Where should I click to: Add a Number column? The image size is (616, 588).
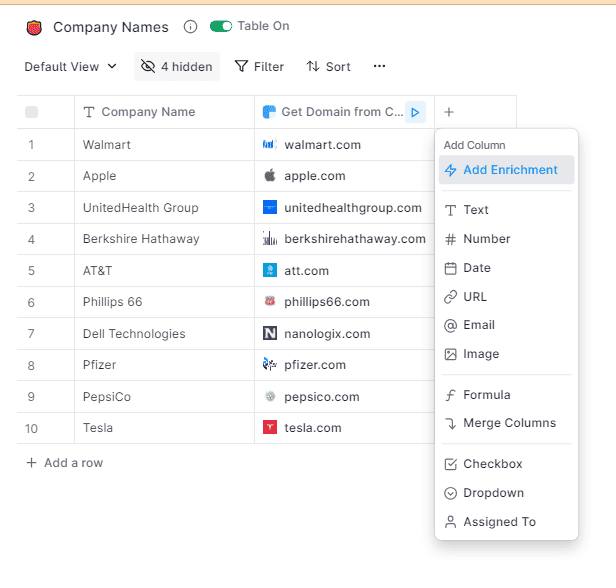tap(506, 239)
